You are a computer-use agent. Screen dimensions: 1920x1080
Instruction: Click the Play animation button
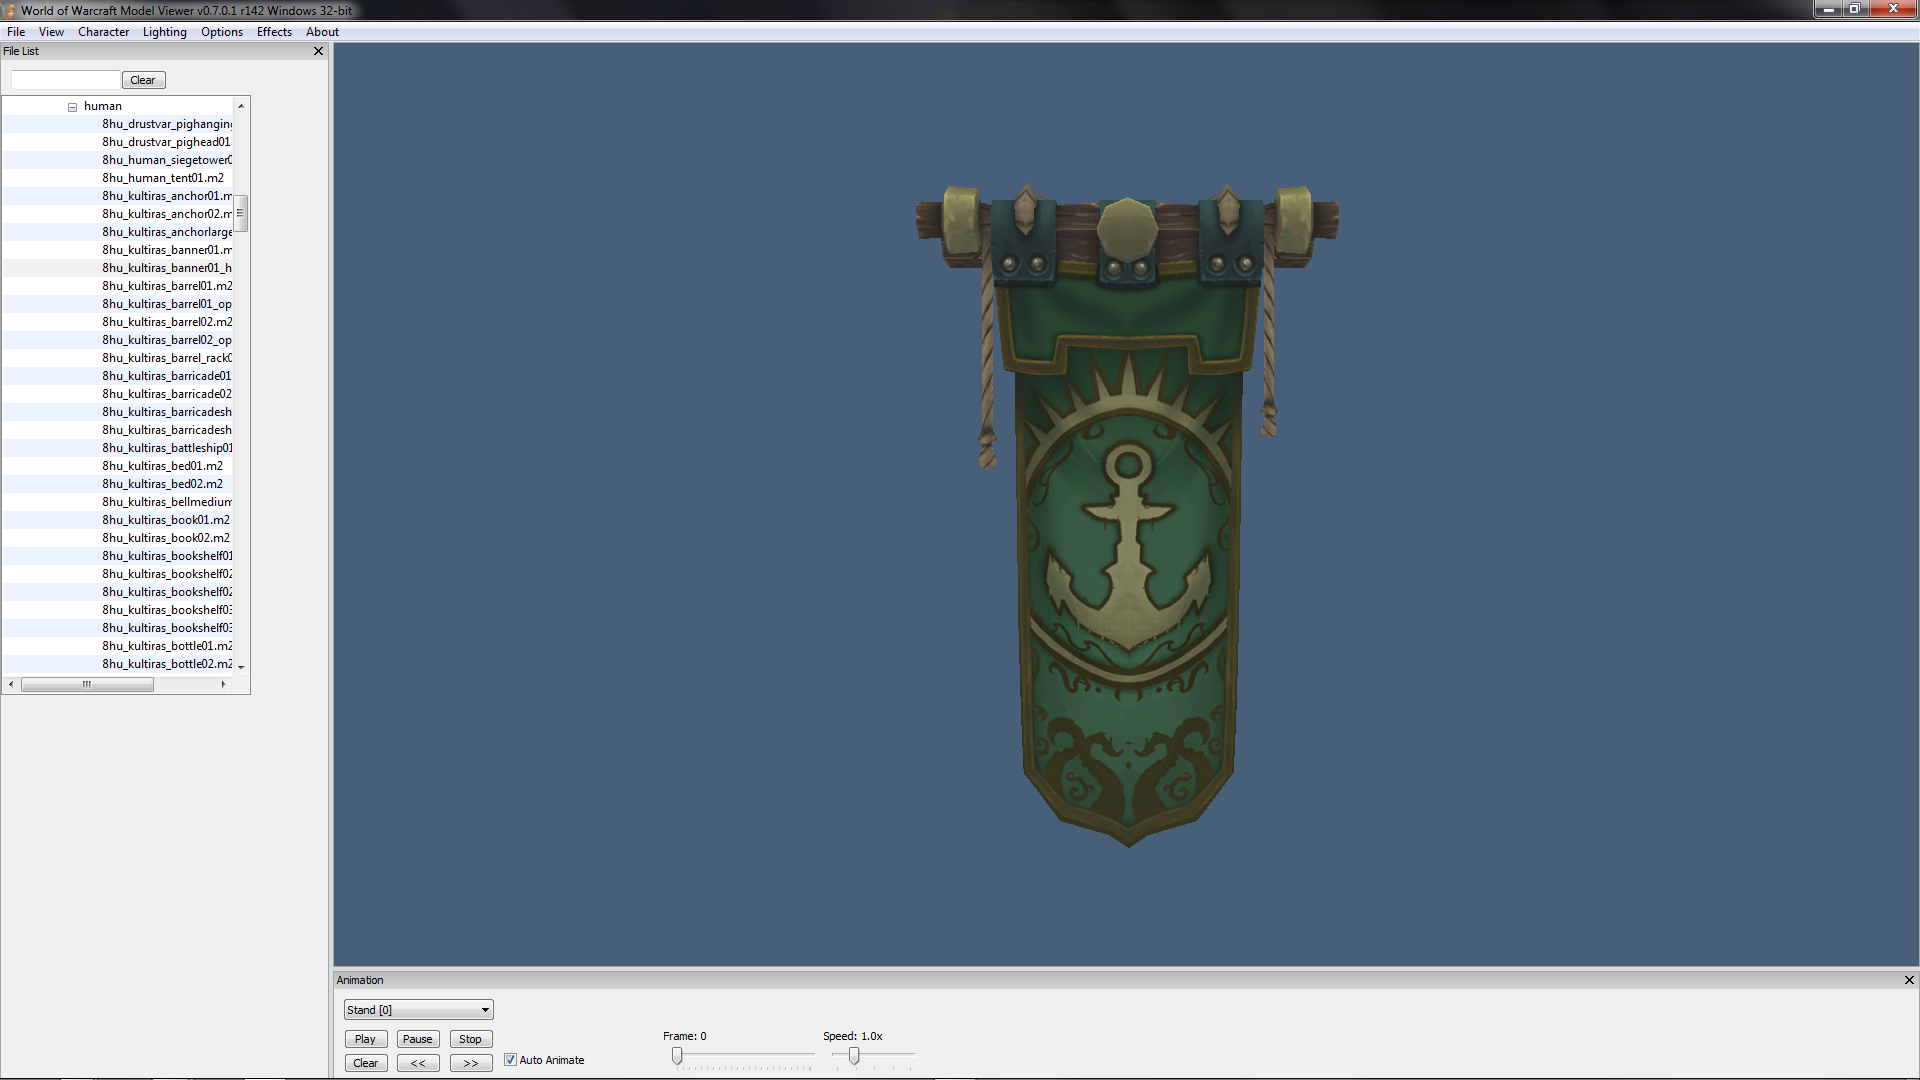coord(365,1039)
